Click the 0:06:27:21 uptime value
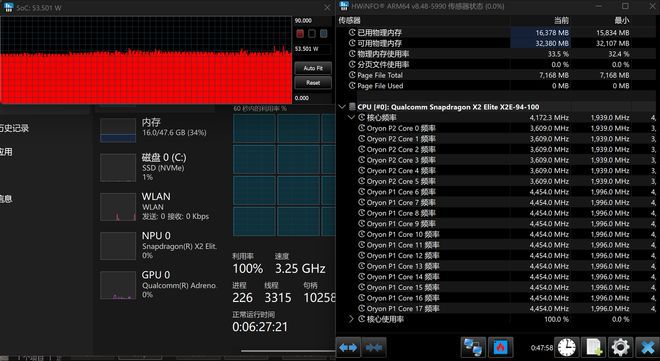Image resolution: width=660 pixels, height=361 pixels. point(260,327)
